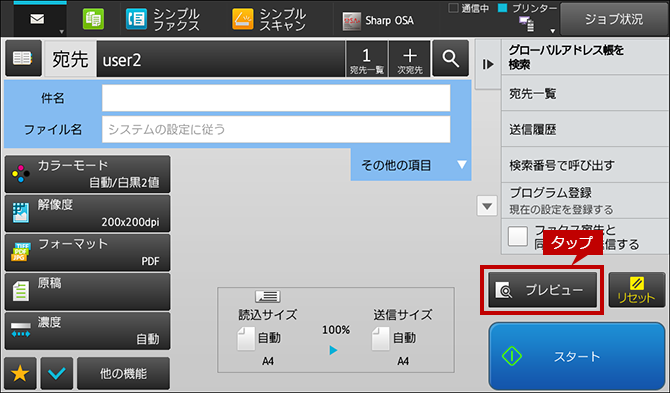Open 解像度 resolution setting

pyautogui.click(x=88, y=214)
